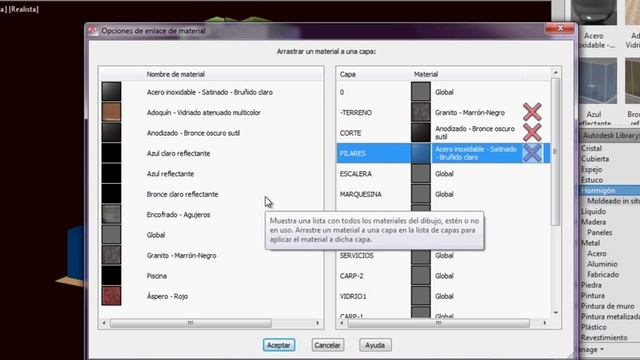The height and width of the screenshot is (360, 640).
Task: Click the X icon on PILARES row
Action: pyautogui.click(x=532, y=153)
